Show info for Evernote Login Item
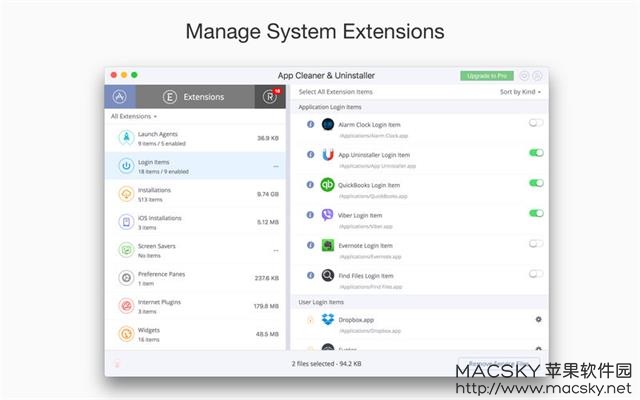 coord(310,245)
